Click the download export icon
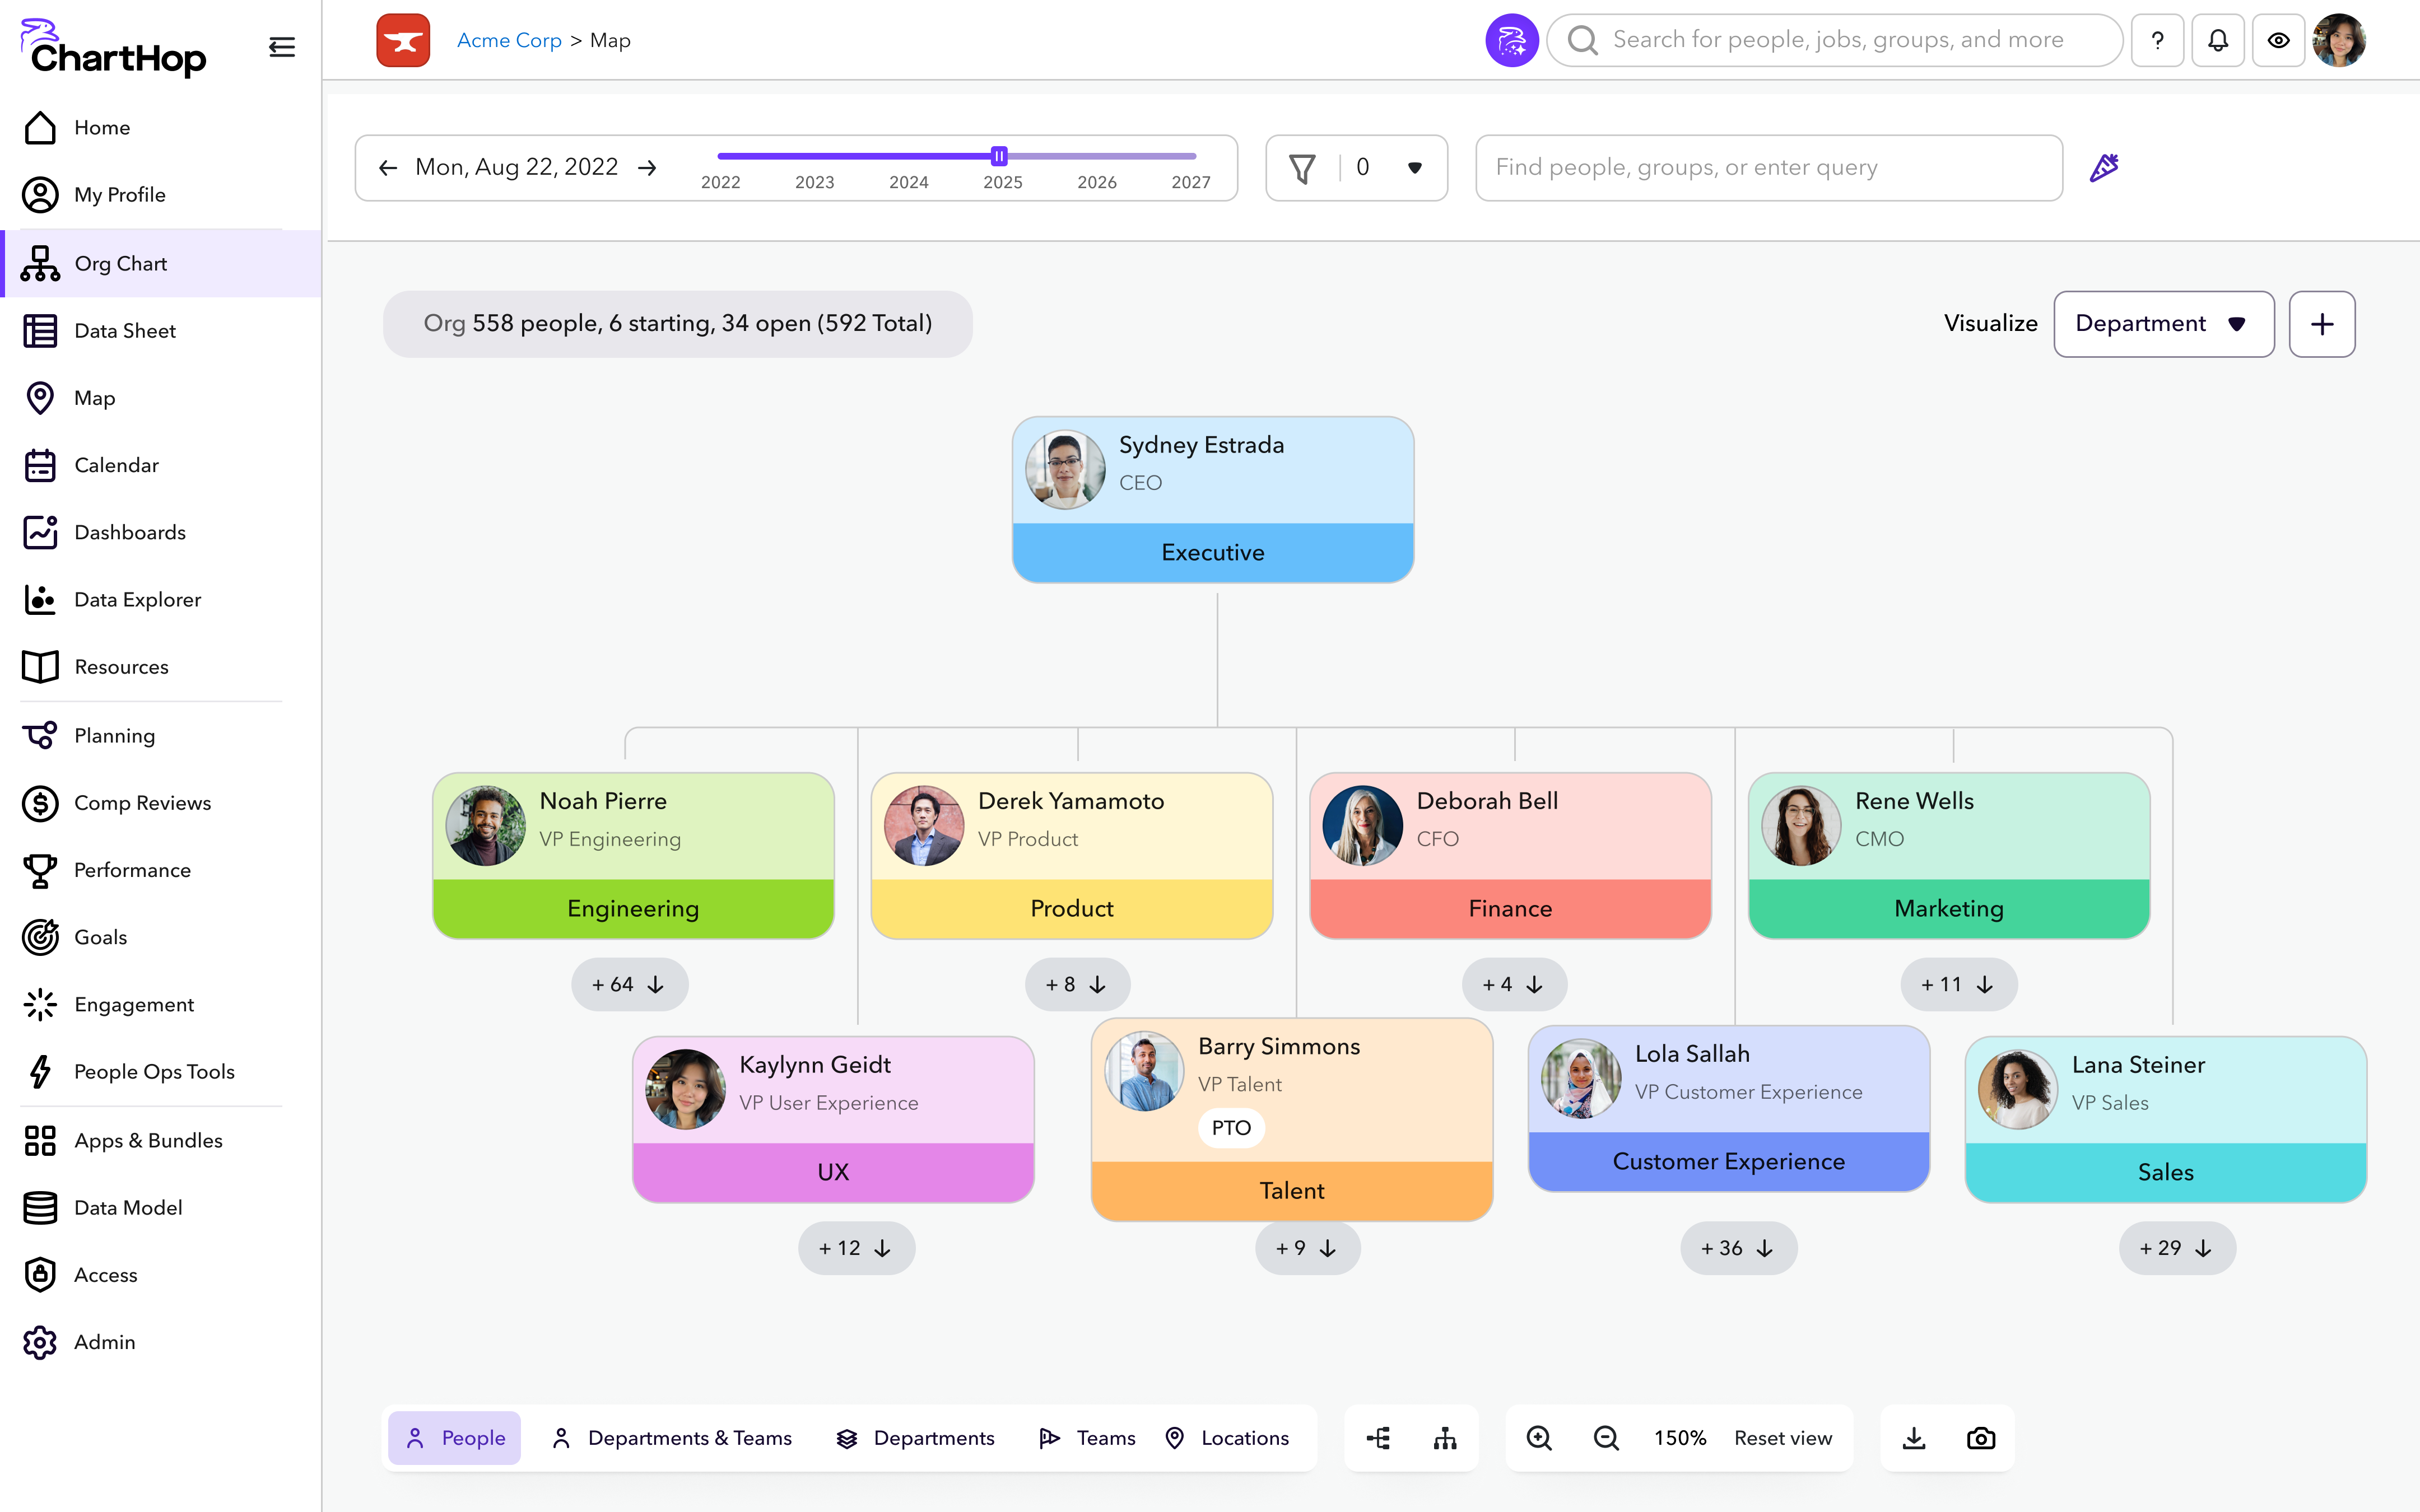 pos(1913,1438)
